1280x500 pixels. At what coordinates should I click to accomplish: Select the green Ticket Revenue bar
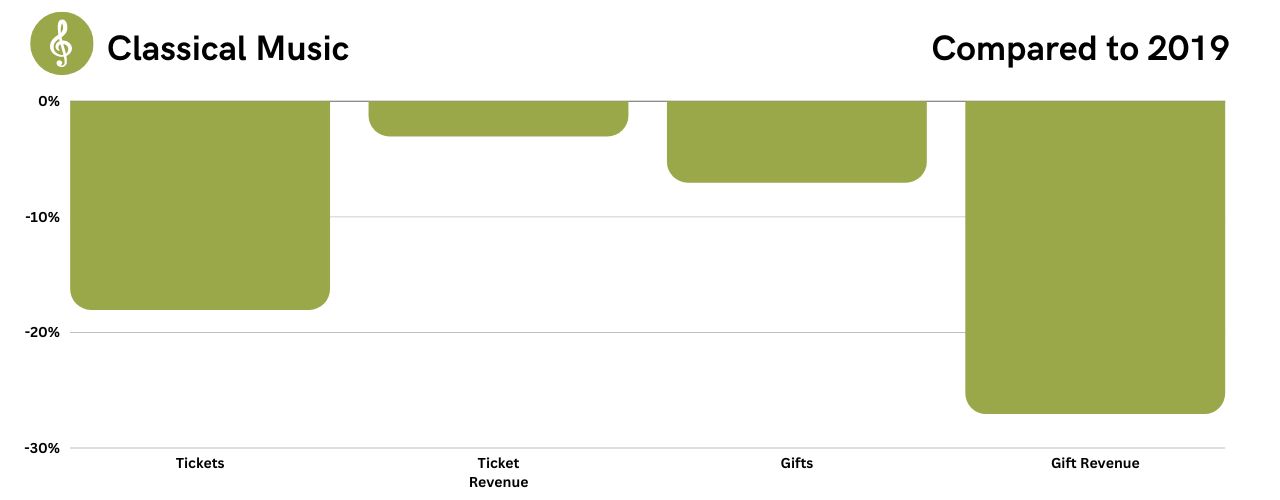[x=498, y=118]
